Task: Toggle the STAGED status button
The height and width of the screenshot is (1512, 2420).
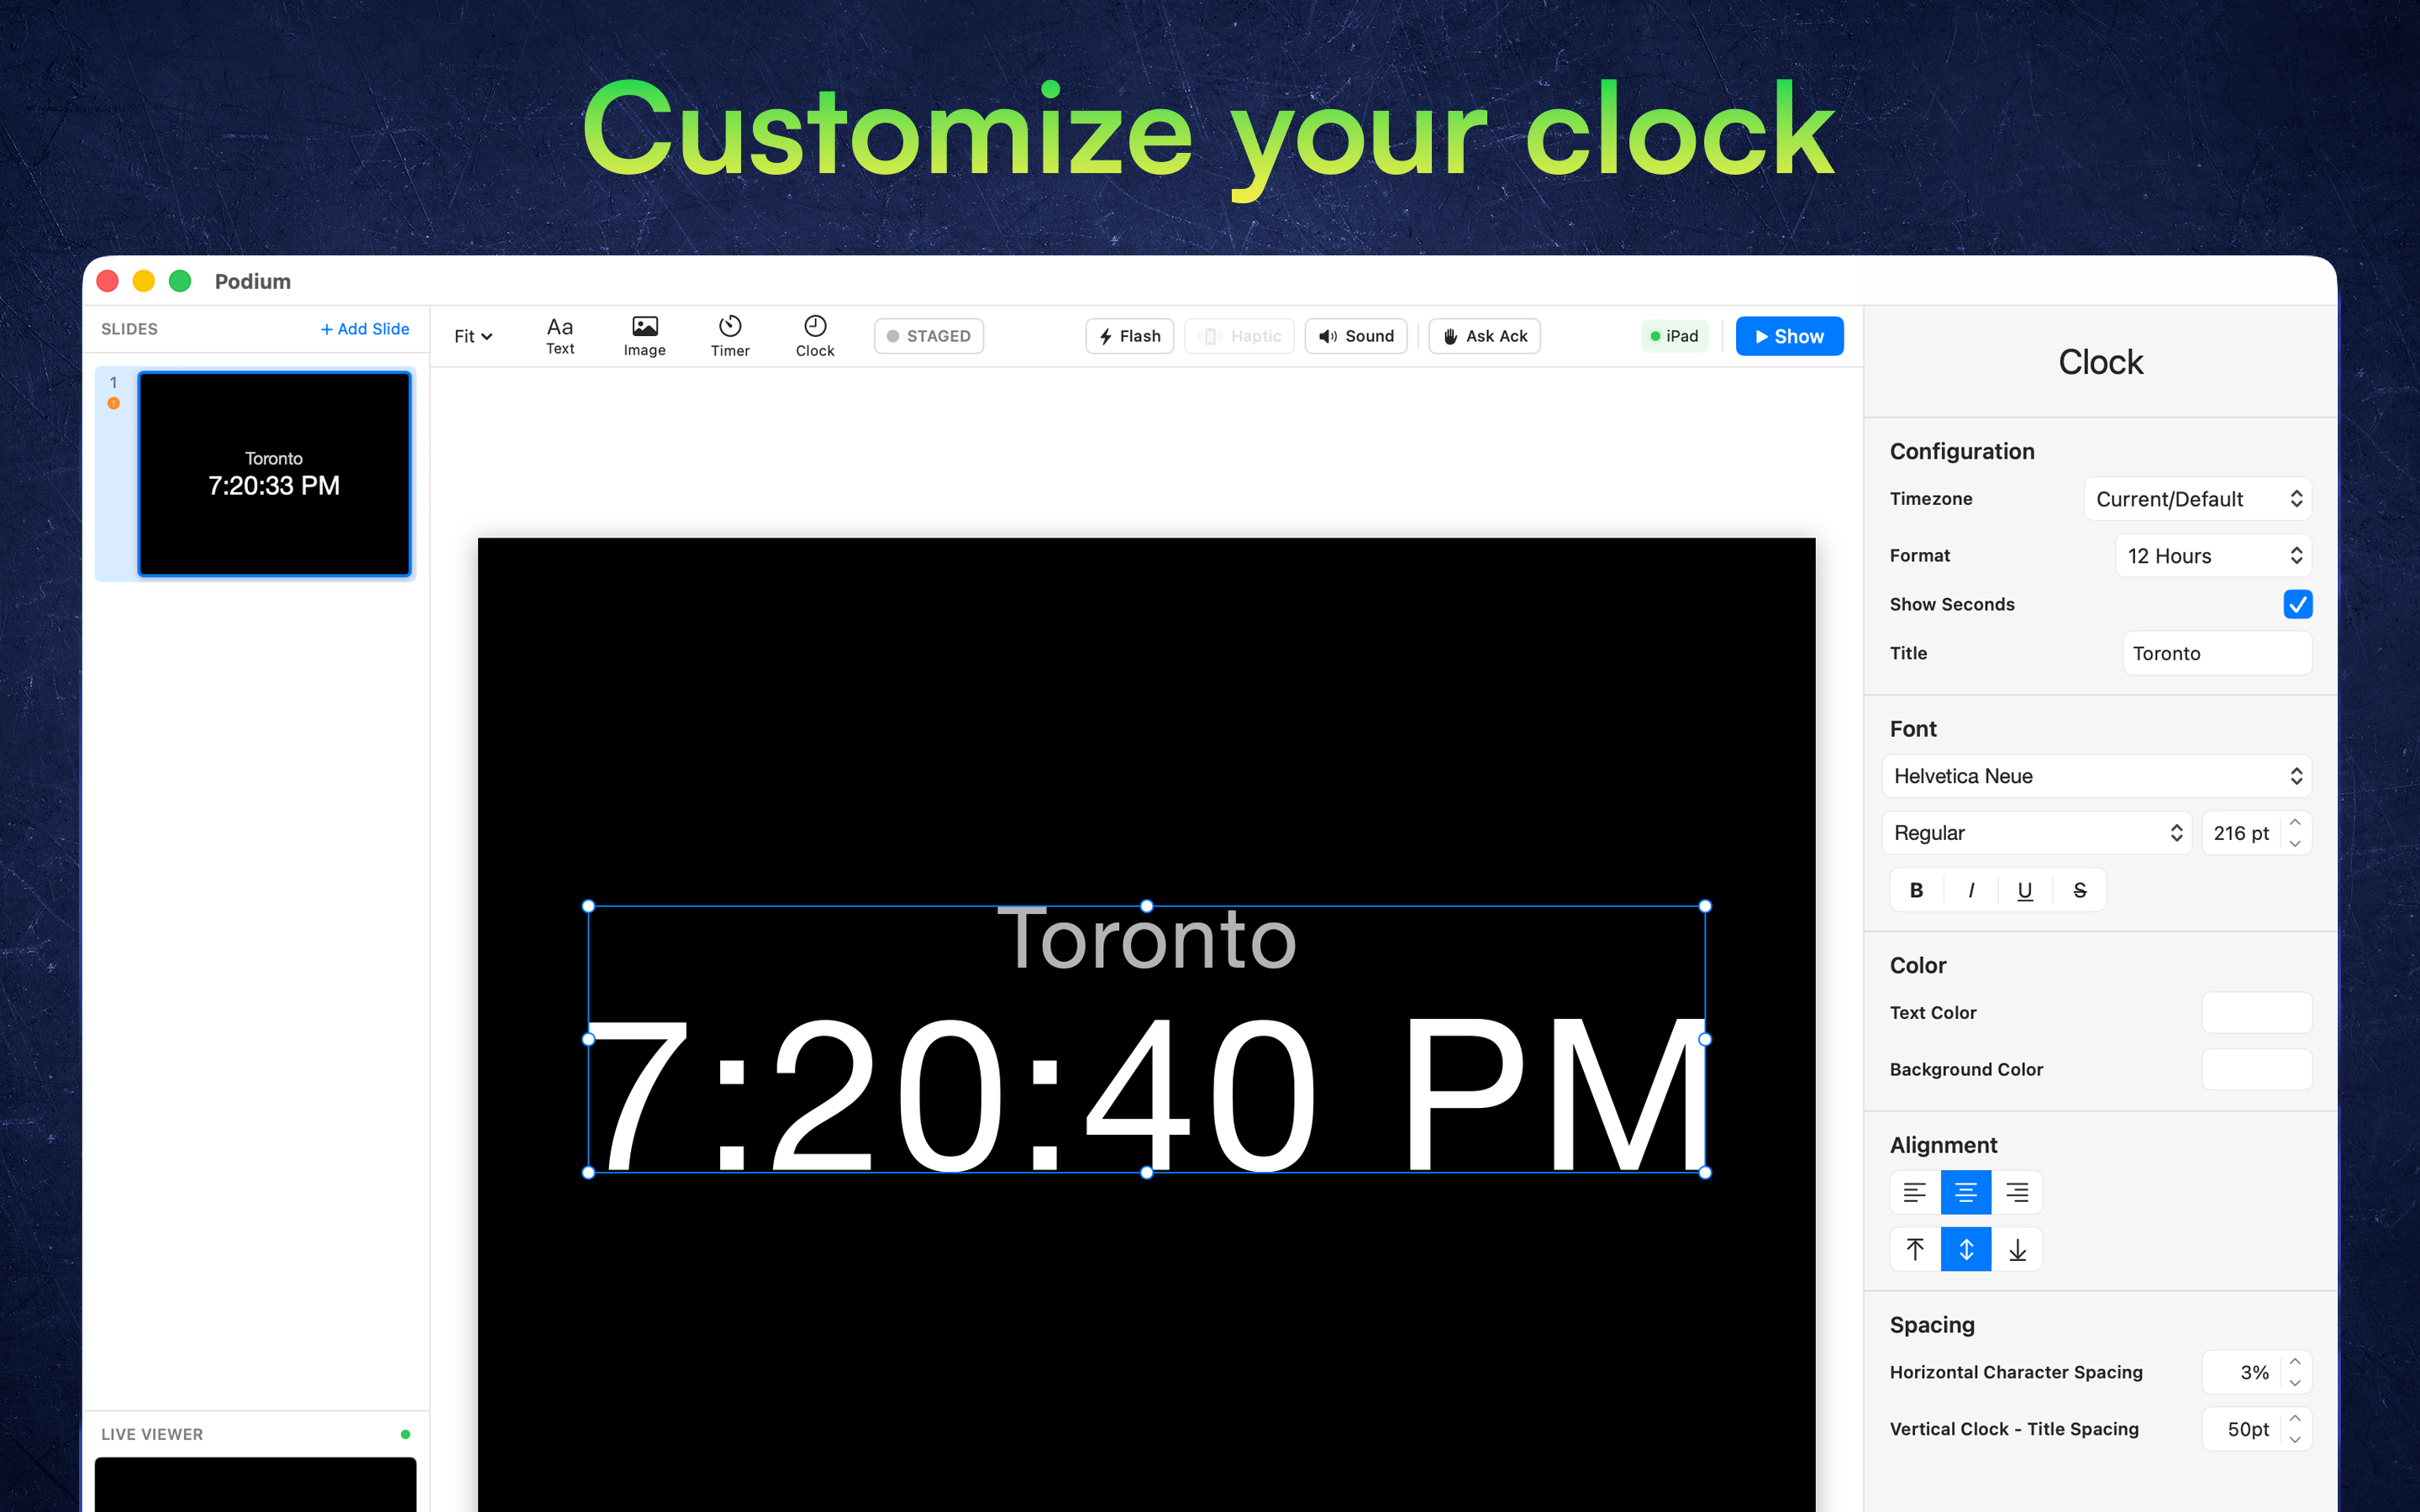Action: pos(928,336)
